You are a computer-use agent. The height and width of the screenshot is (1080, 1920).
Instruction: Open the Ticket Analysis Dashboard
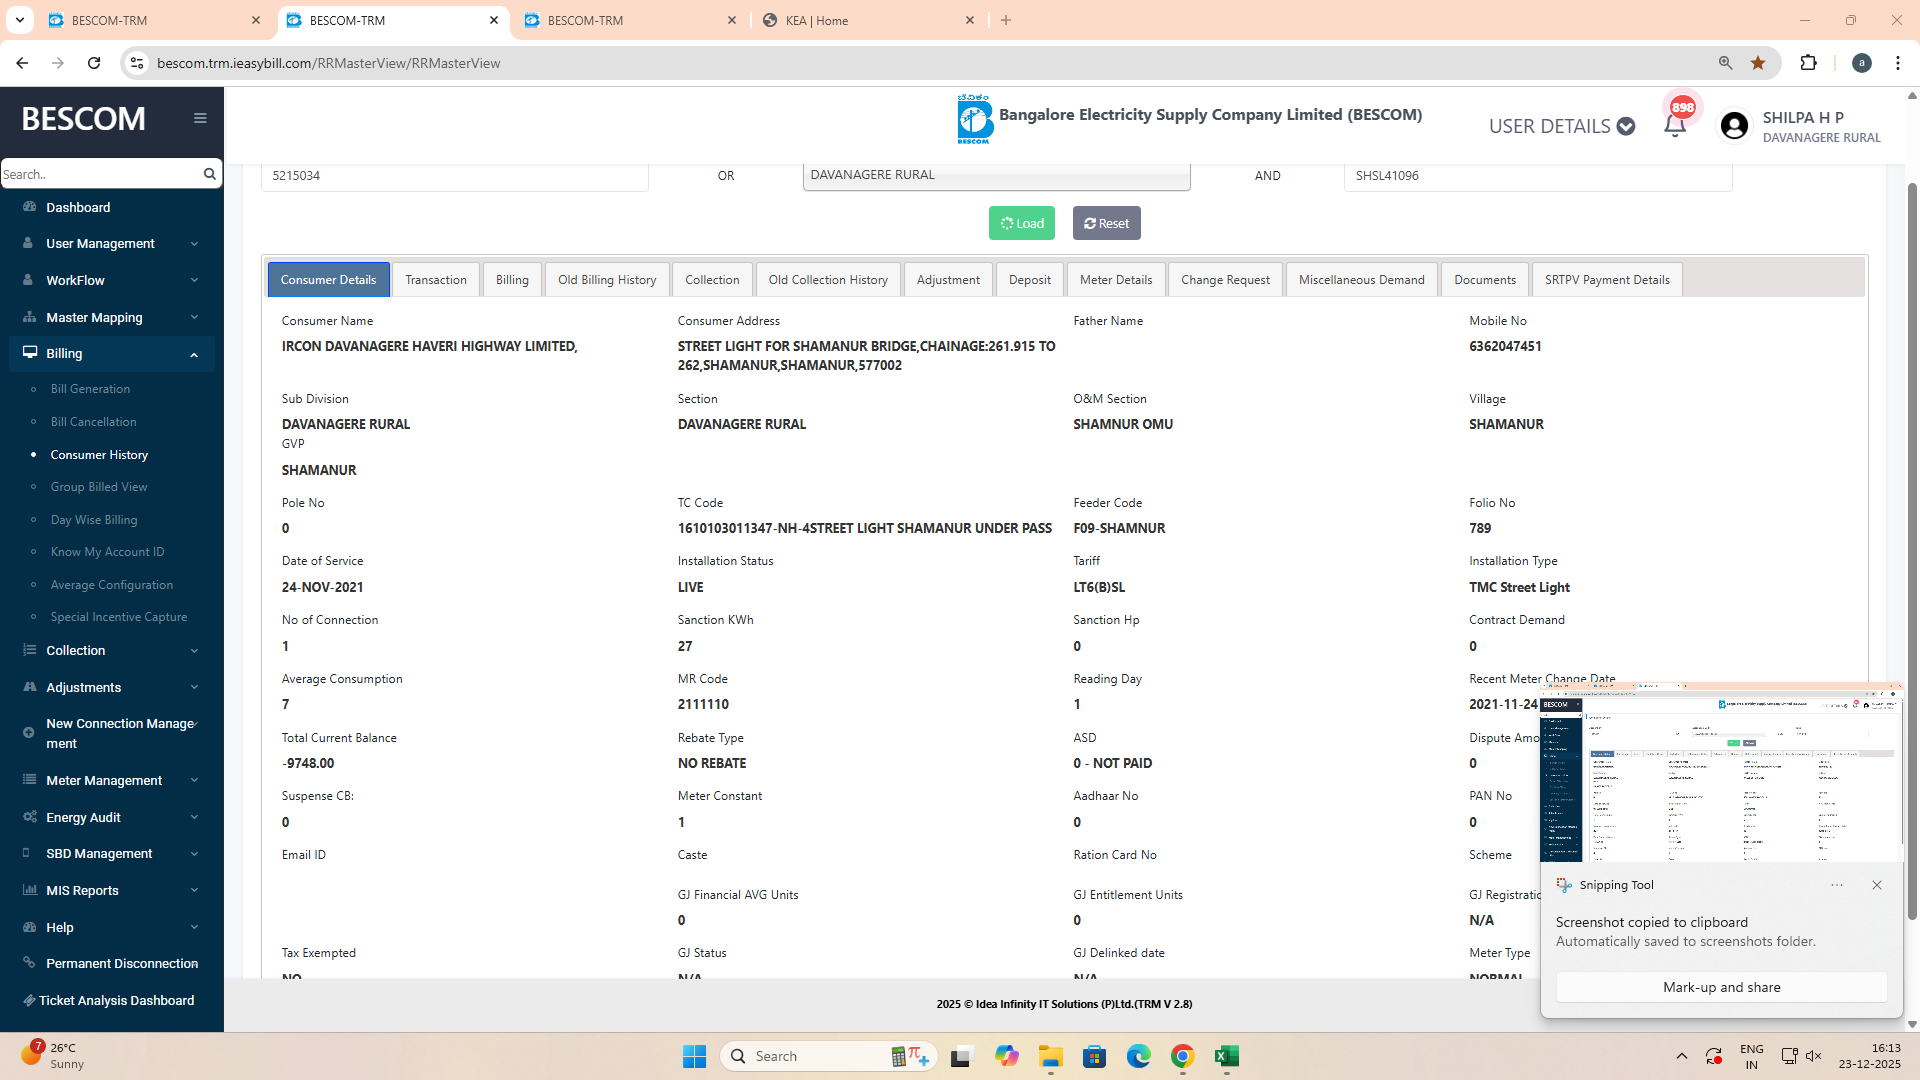[x=116, y=1000]
